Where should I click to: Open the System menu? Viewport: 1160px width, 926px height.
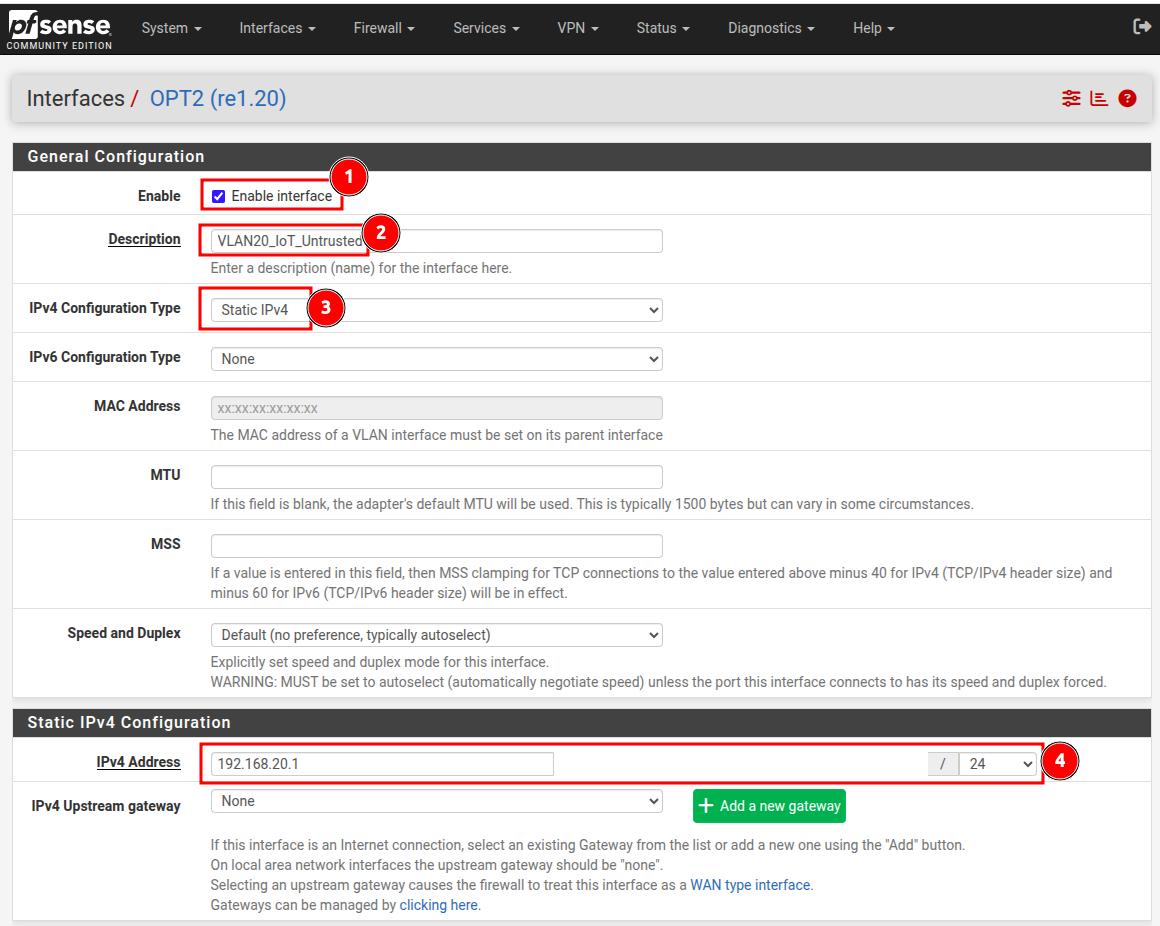coord(172,28)
